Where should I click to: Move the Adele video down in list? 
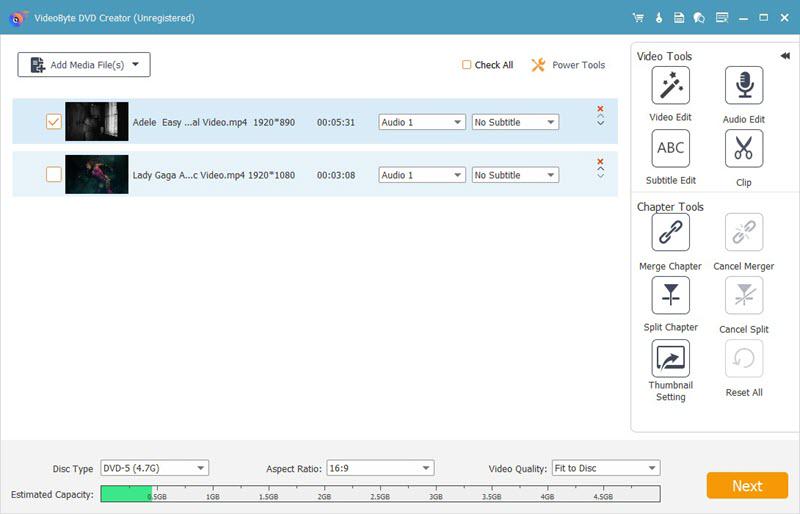coord(601,123)
